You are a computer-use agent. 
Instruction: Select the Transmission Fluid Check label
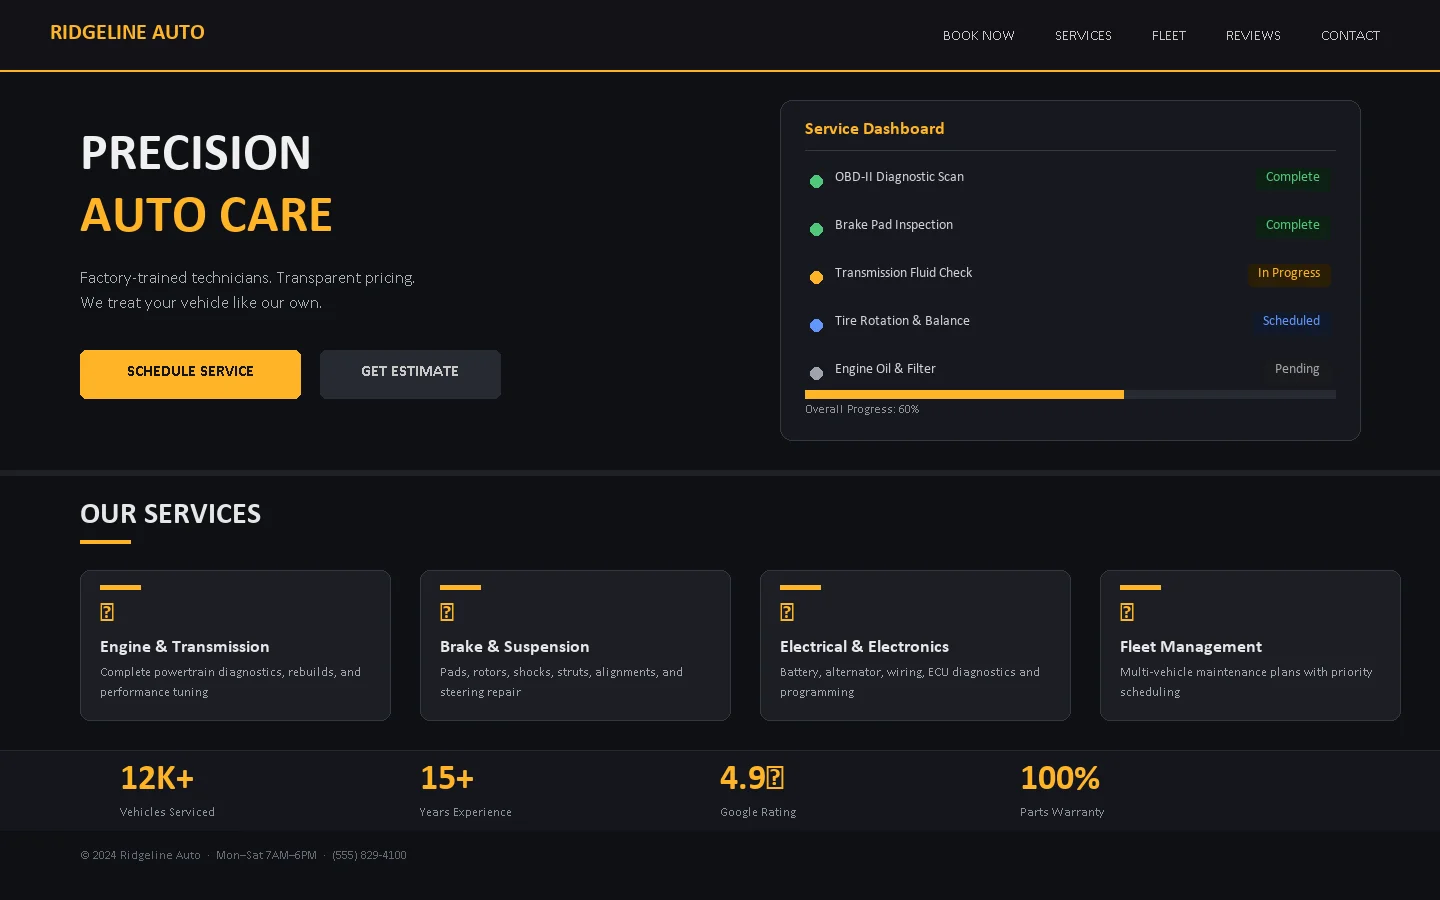[x=903, y=273]
